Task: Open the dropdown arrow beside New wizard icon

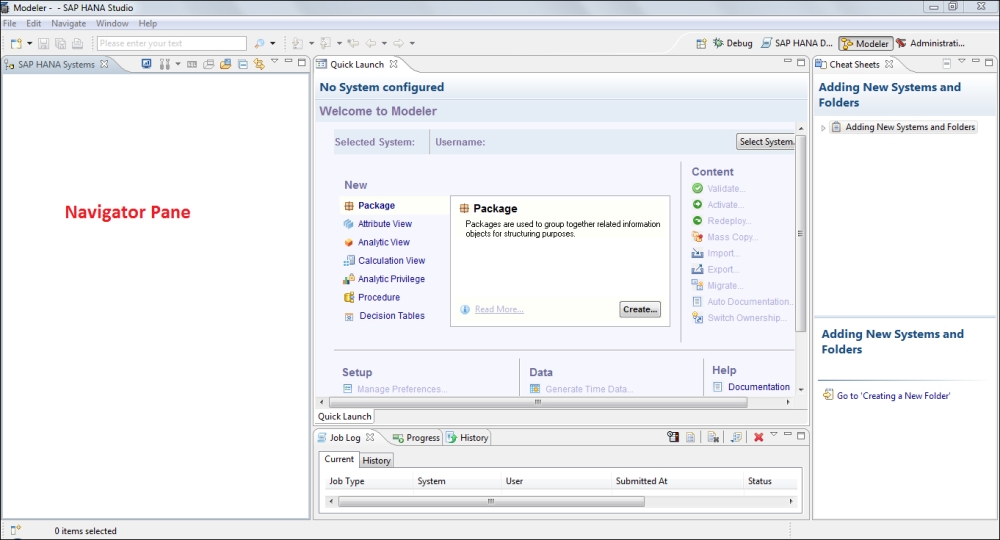Action: coord(29,43)
